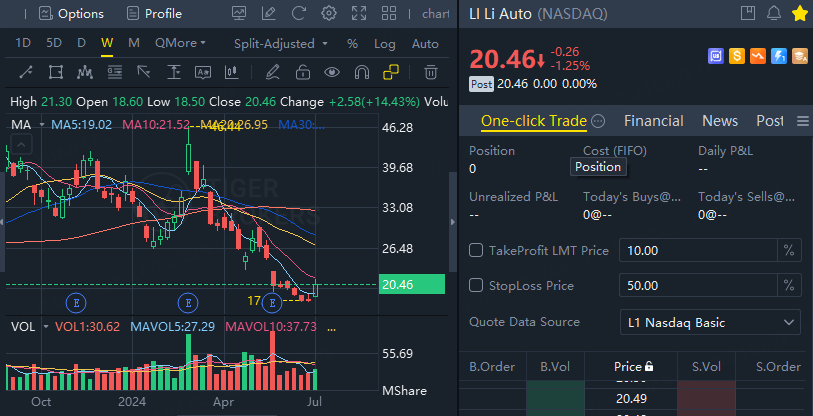This screenshot has height=416, width=813.
Task: Expand the VOL indicator dropdown arrow
Action: [46, 327]
